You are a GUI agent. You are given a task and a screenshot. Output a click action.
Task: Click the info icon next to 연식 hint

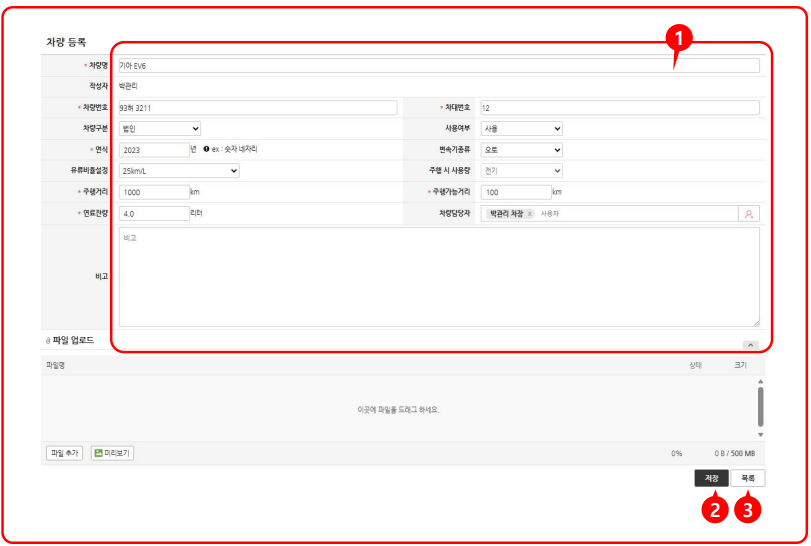(x=206, y=149)
